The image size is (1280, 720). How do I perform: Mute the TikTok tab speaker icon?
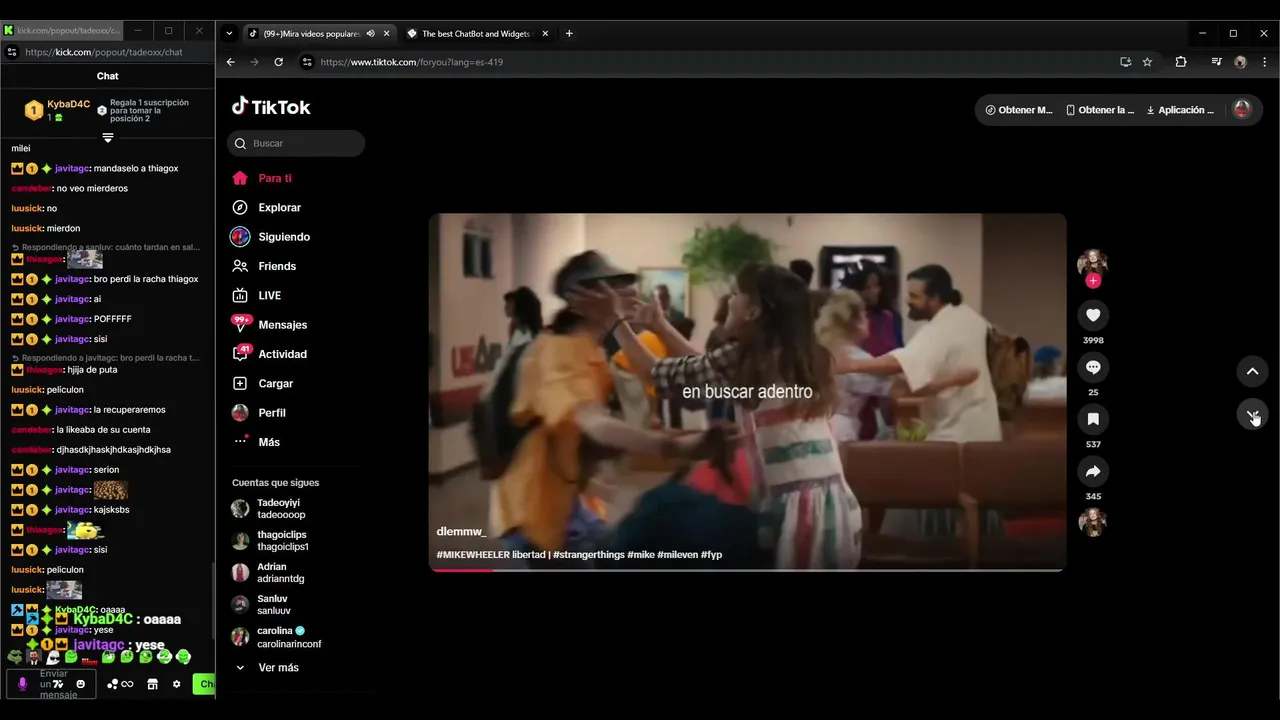coord(371,33)
